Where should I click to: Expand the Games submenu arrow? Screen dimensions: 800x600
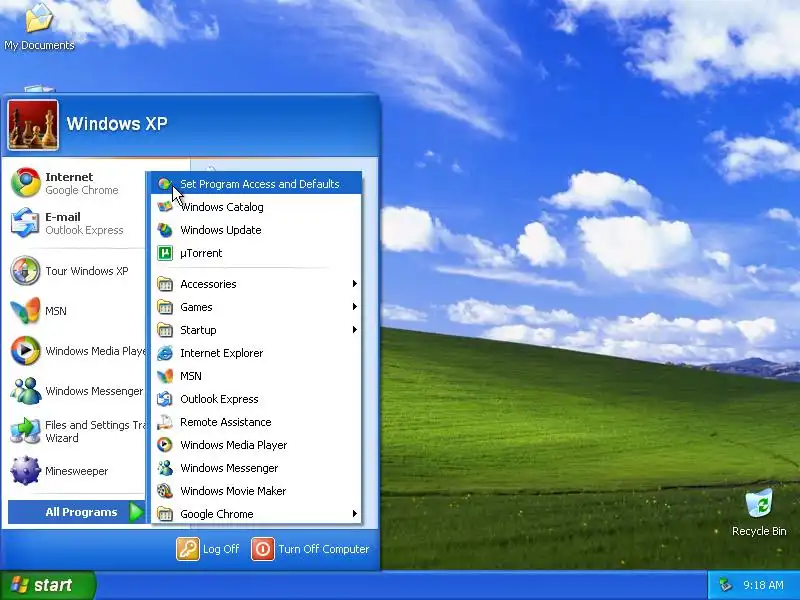click(355, 307)
